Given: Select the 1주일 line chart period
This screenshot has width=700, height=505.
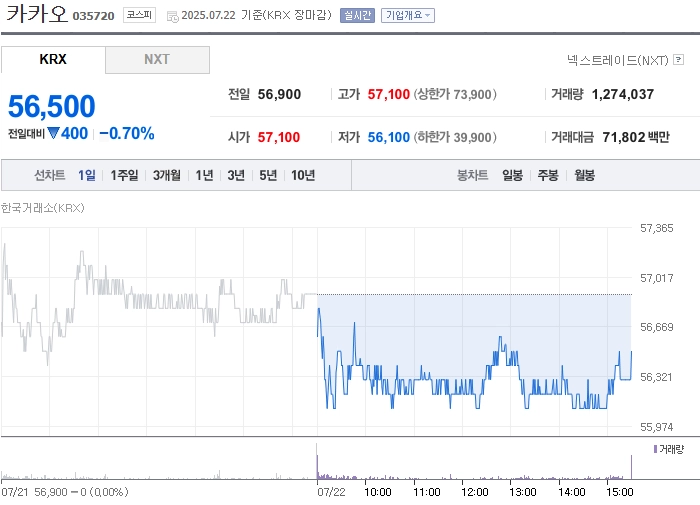Looking at the screenshot, I should click(x=124, y=175).
